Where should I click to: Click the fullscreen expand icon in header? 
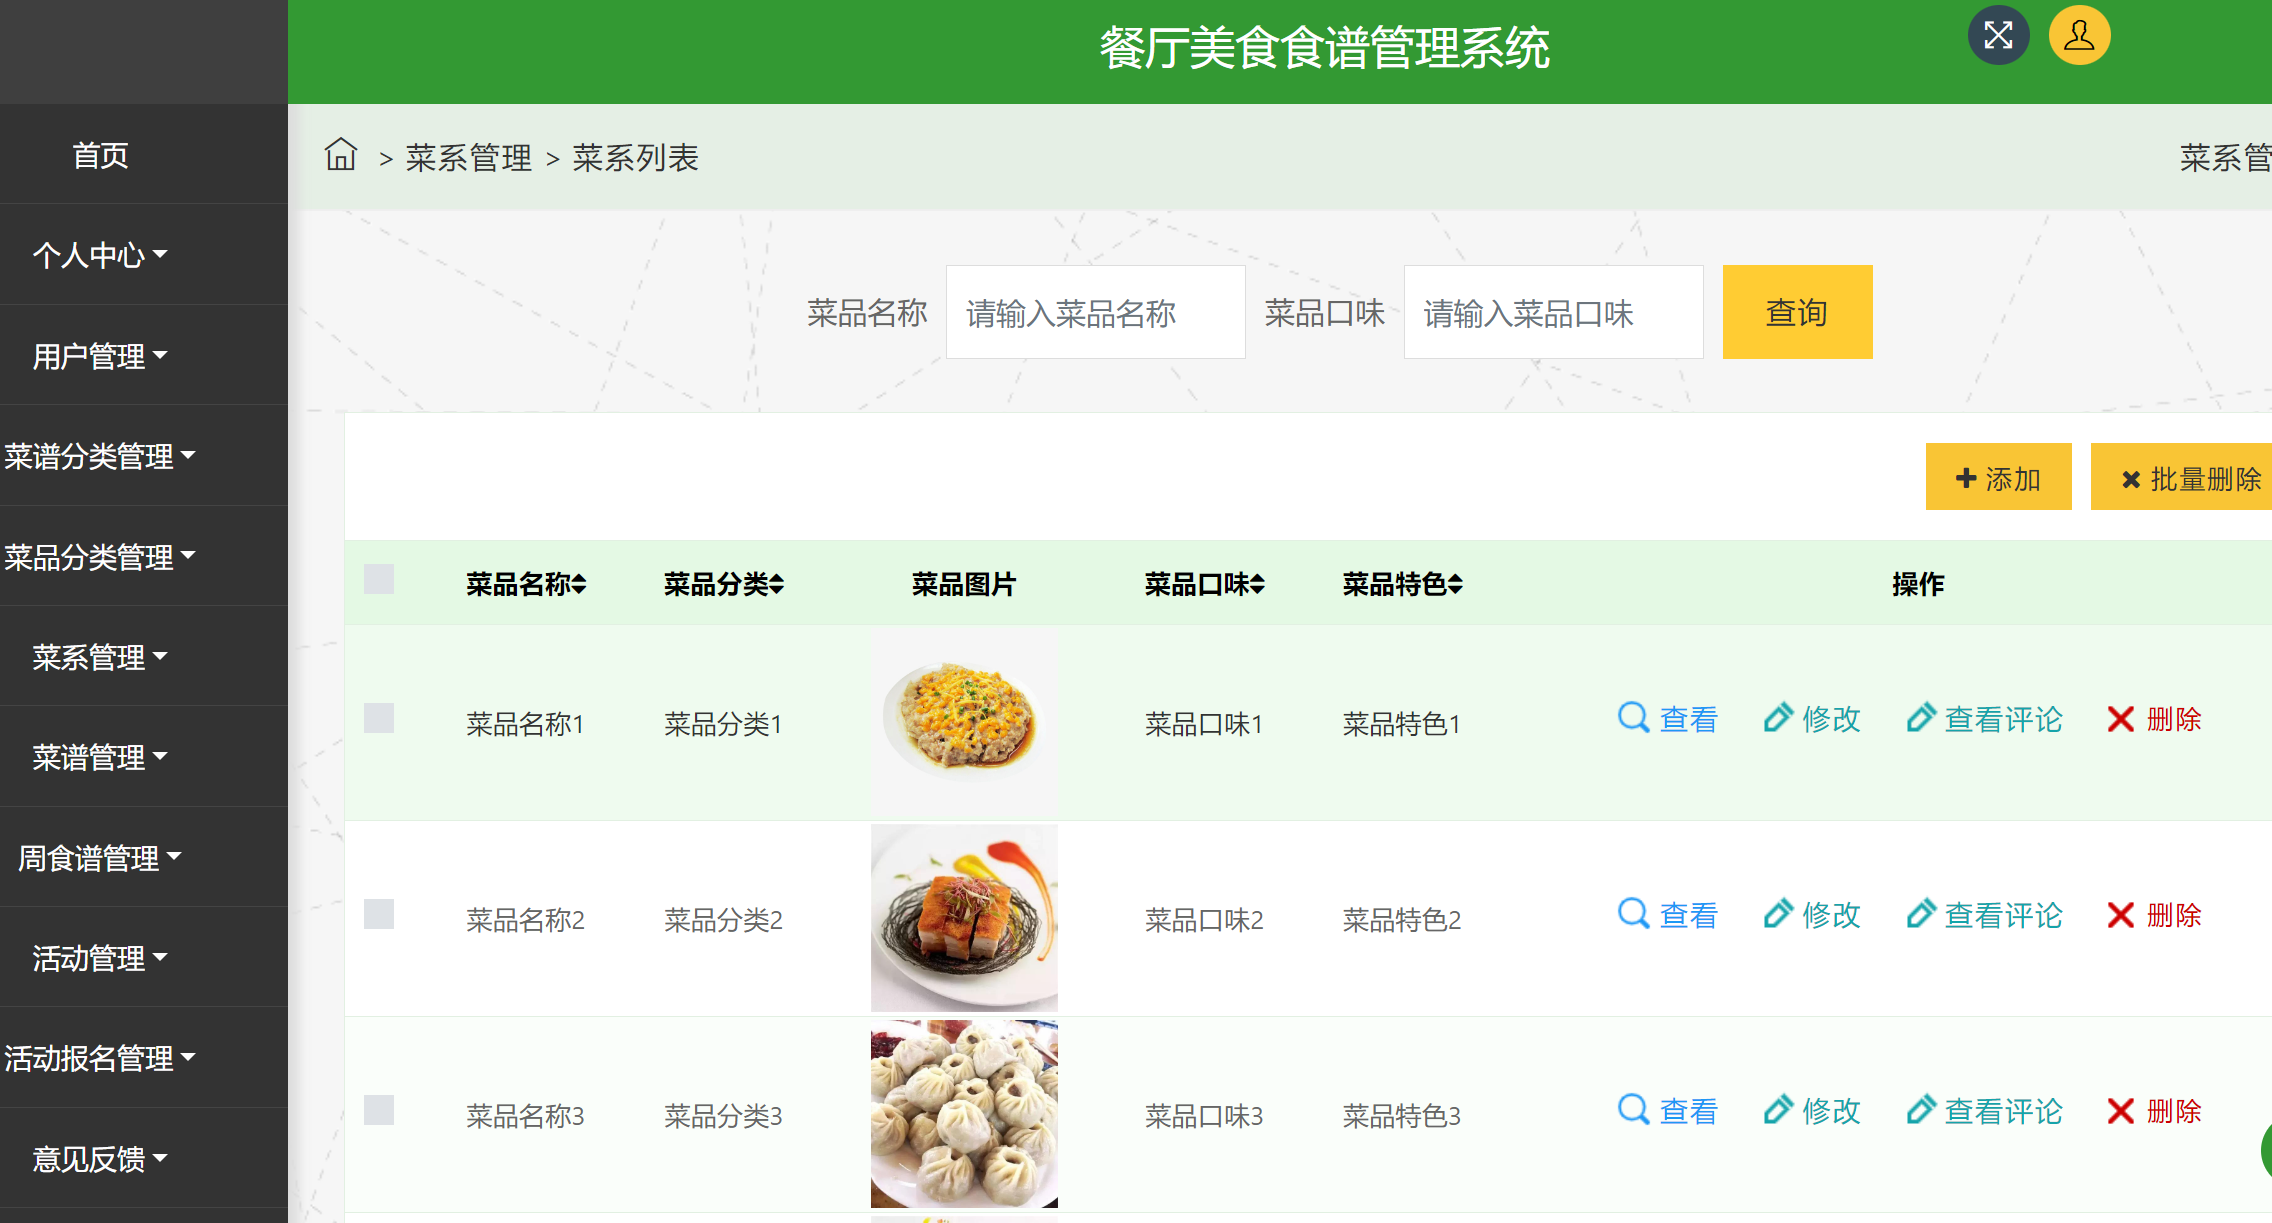point(1998,34)
